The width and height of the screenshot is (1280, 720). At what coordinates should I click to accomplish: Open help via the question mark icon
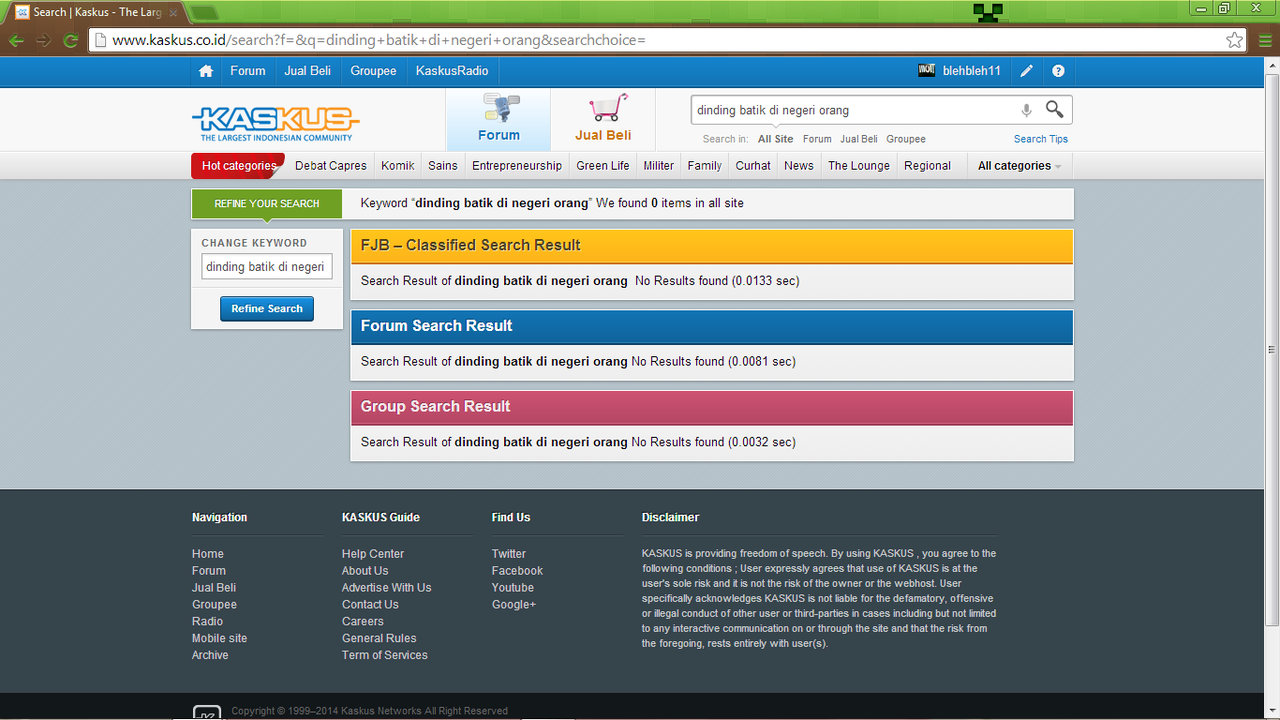pyautogui.click(x=1058, y=71)
